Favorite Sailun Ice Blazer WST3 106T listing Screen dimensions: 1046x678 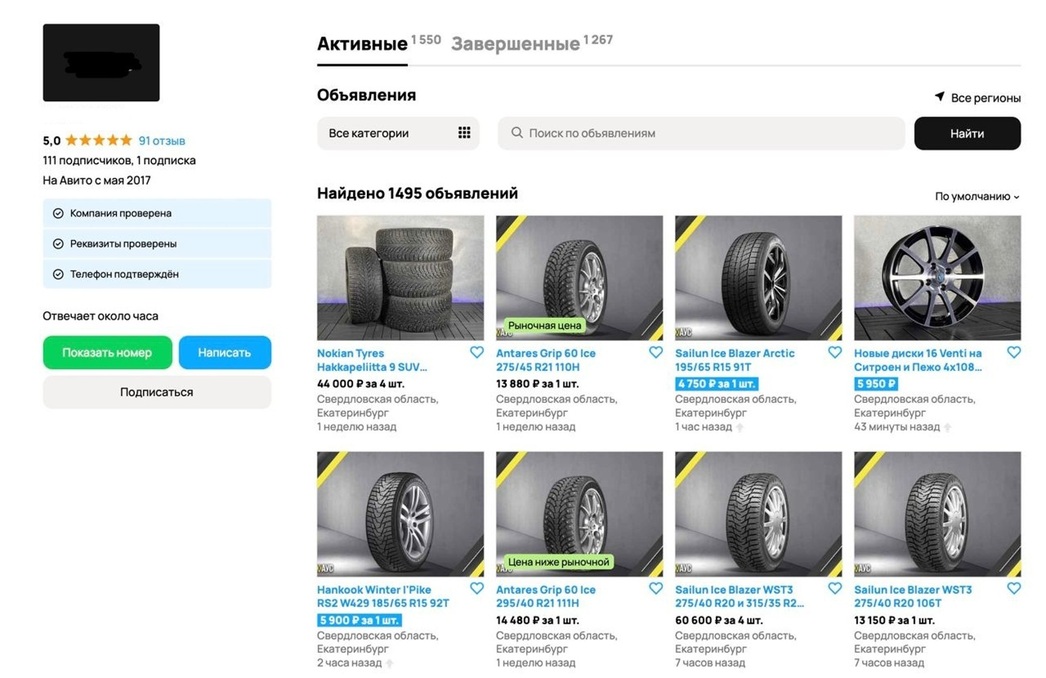[1014, 589]
